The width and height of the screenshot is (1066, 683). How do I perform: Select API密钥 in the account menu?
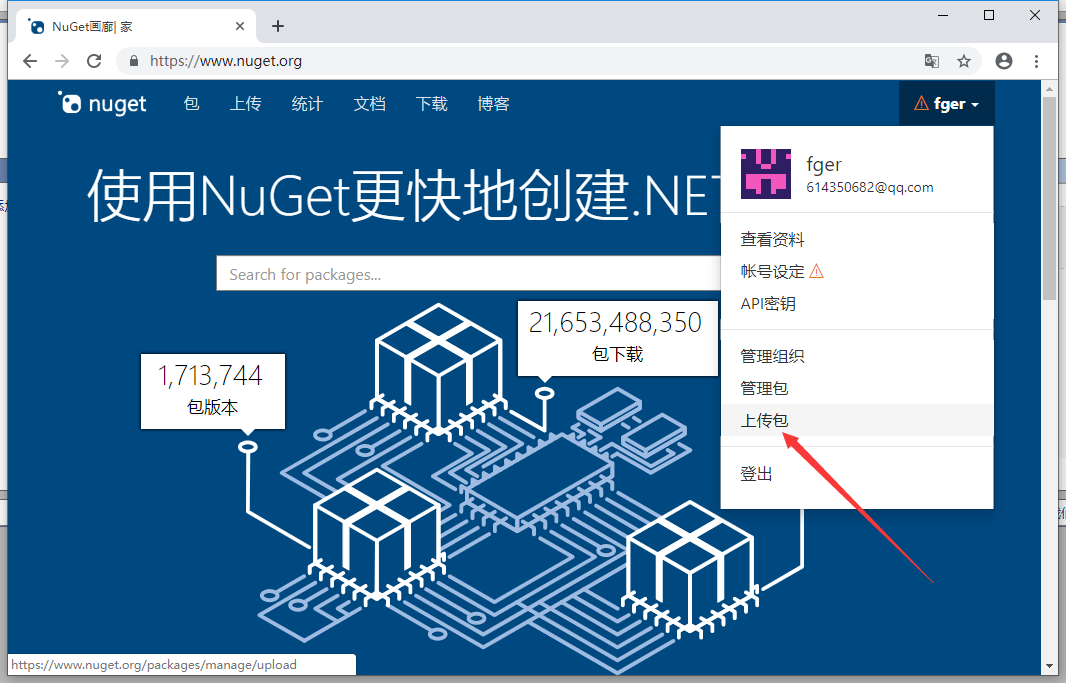click(x=768, y=304)
